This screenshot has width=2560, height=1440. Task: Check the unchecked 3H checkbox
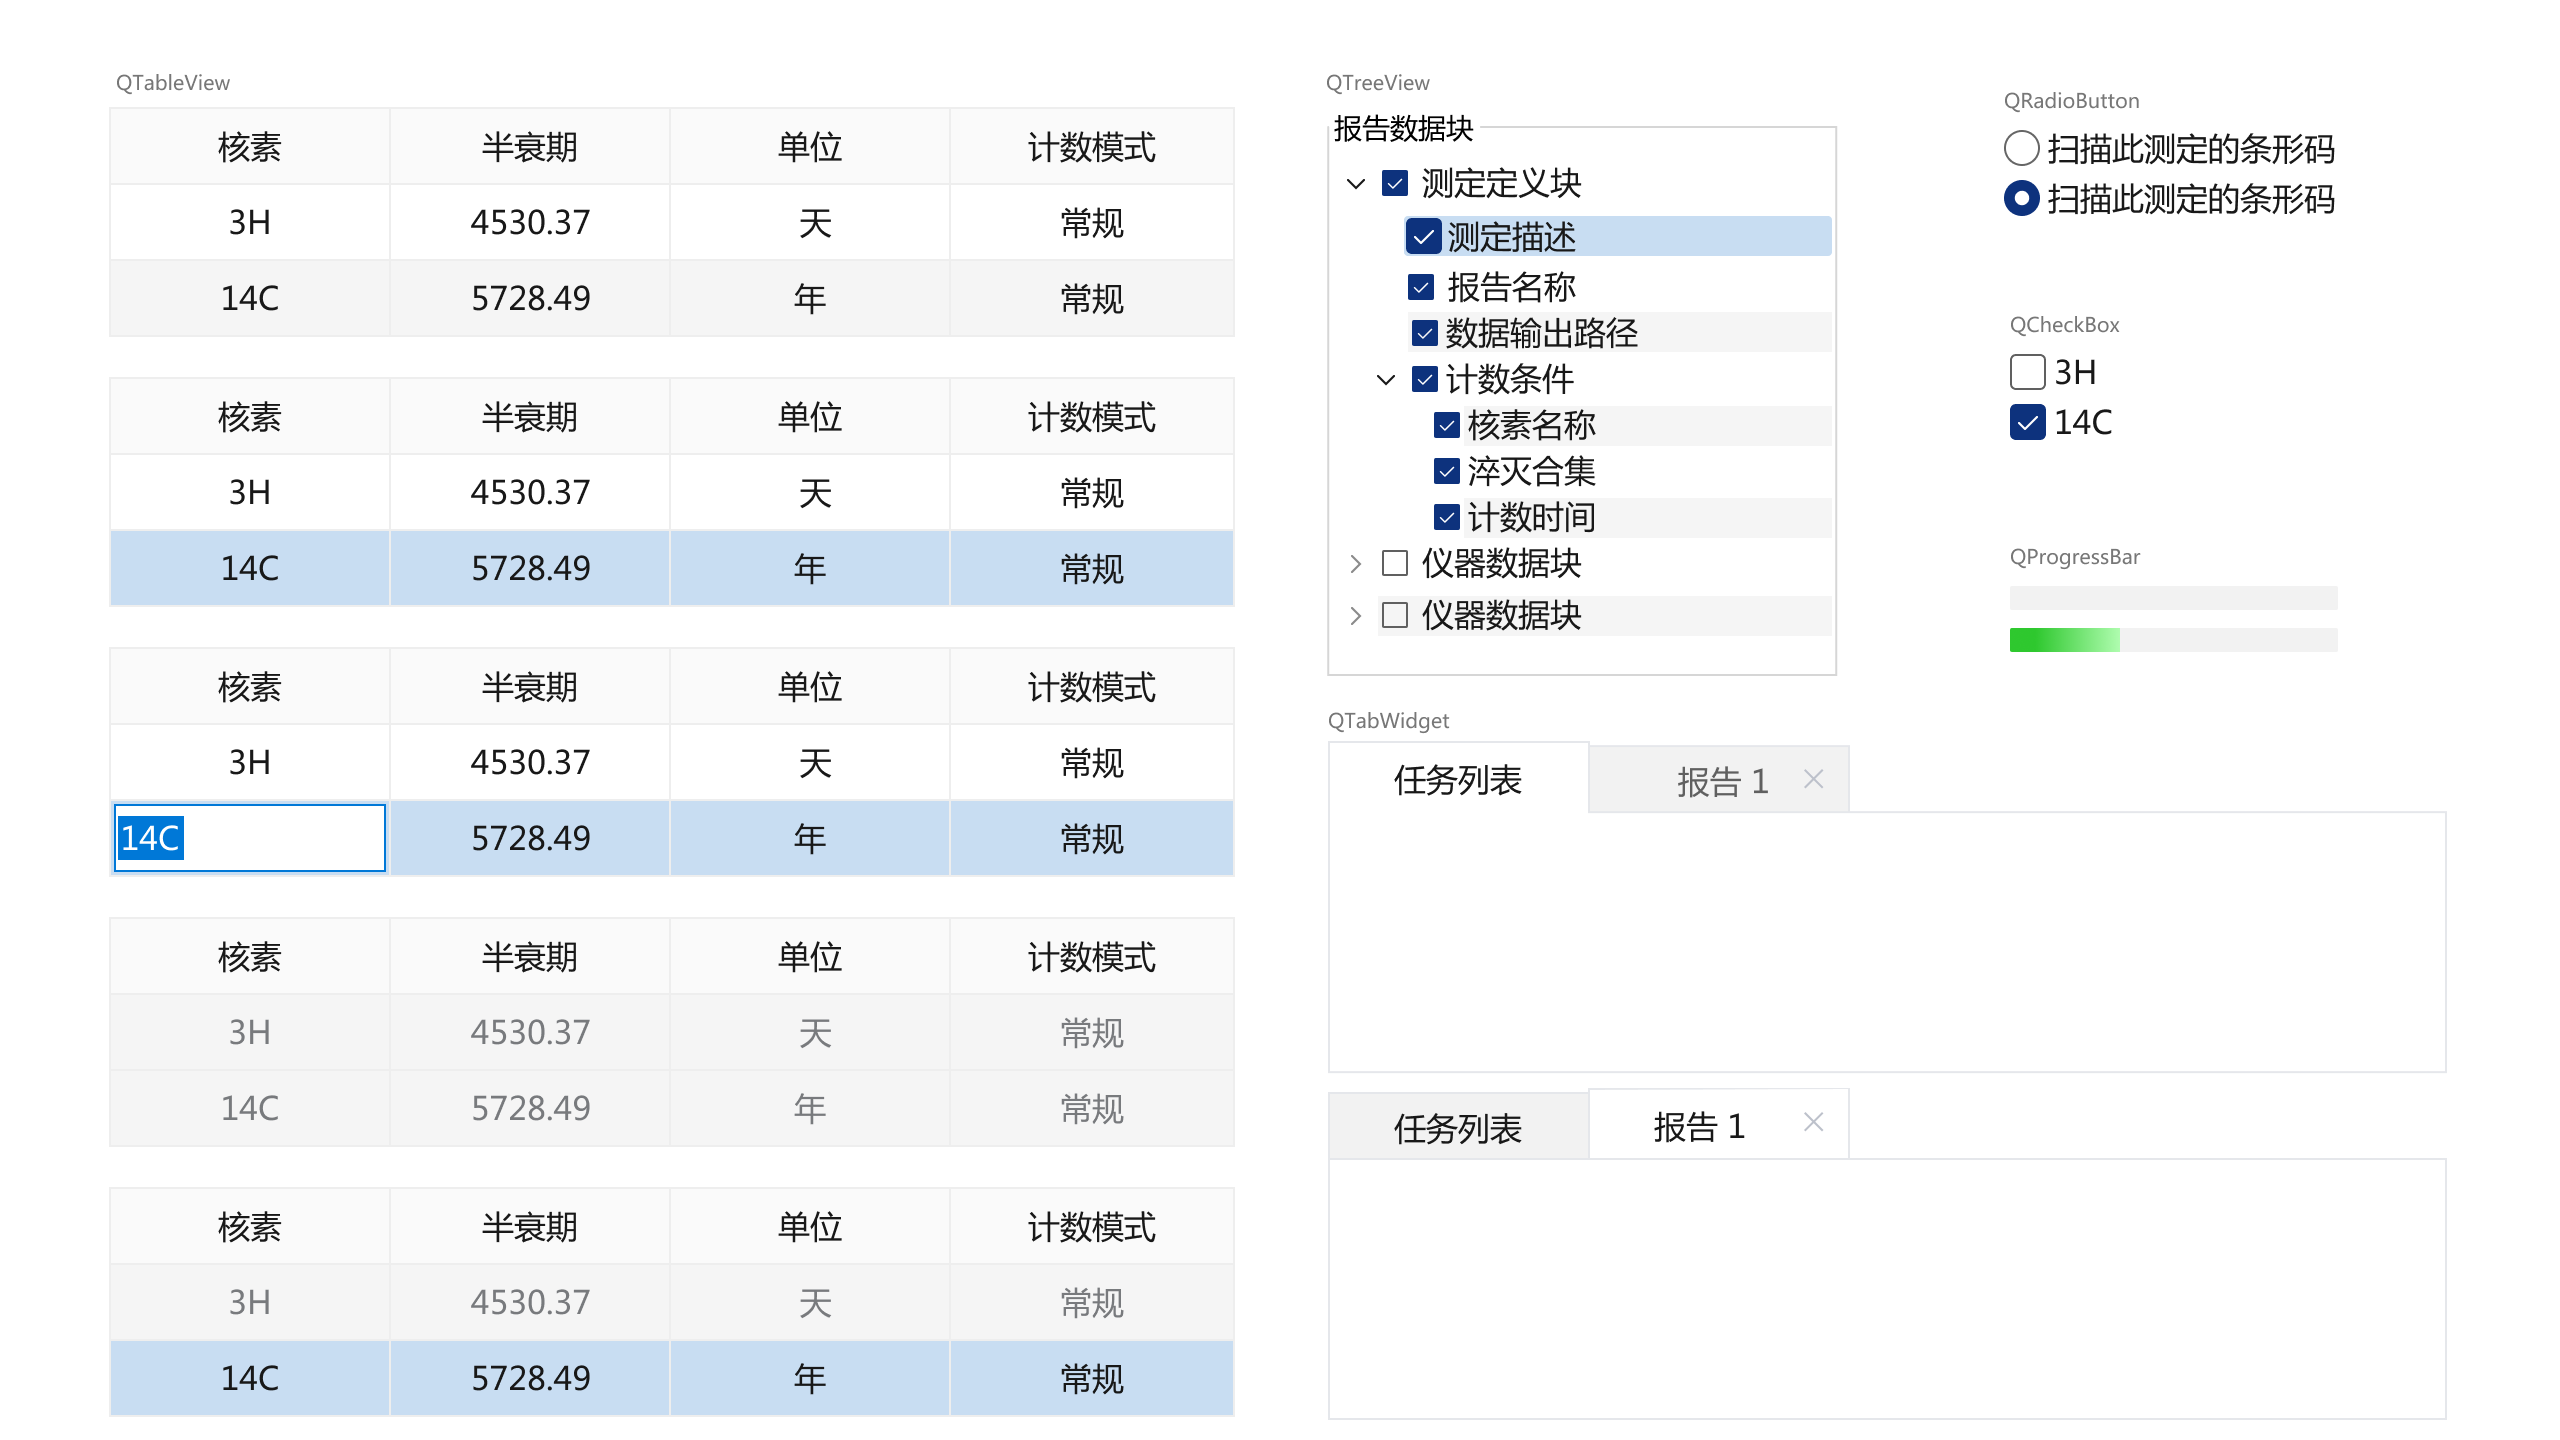tap(2027, 372)
